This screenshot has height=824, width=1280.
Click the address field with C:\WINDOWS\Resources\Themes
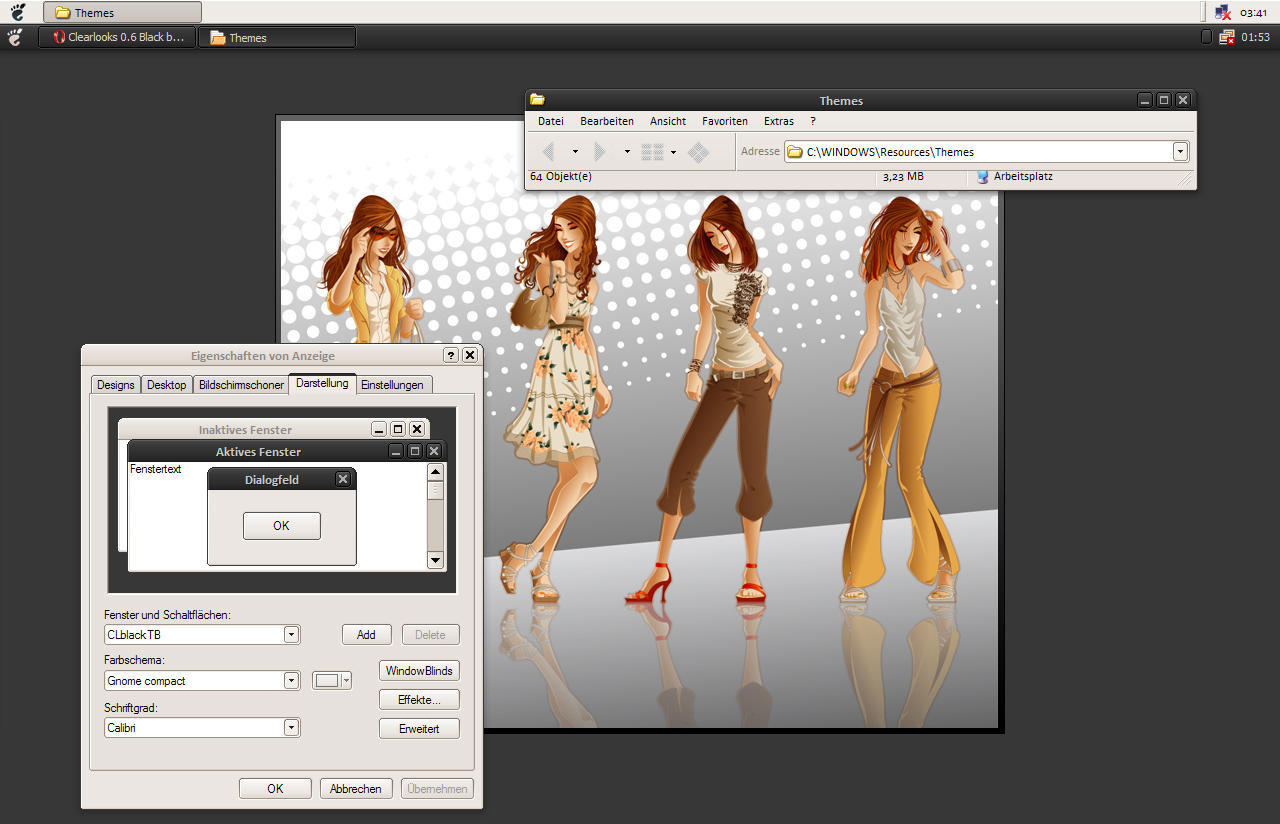pyautogui.click(x=986, y=152)
